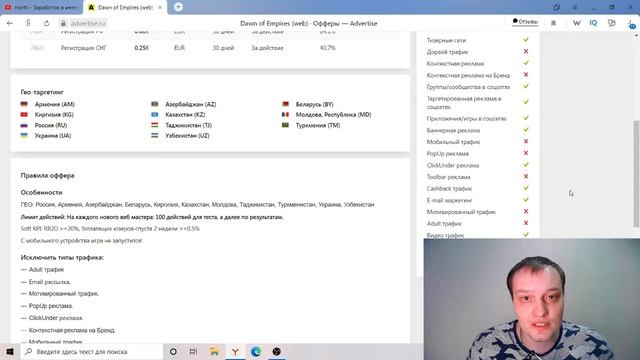
Task: Click the Kyrgyzstan flag icon
Action: click(x=24, y=115)
